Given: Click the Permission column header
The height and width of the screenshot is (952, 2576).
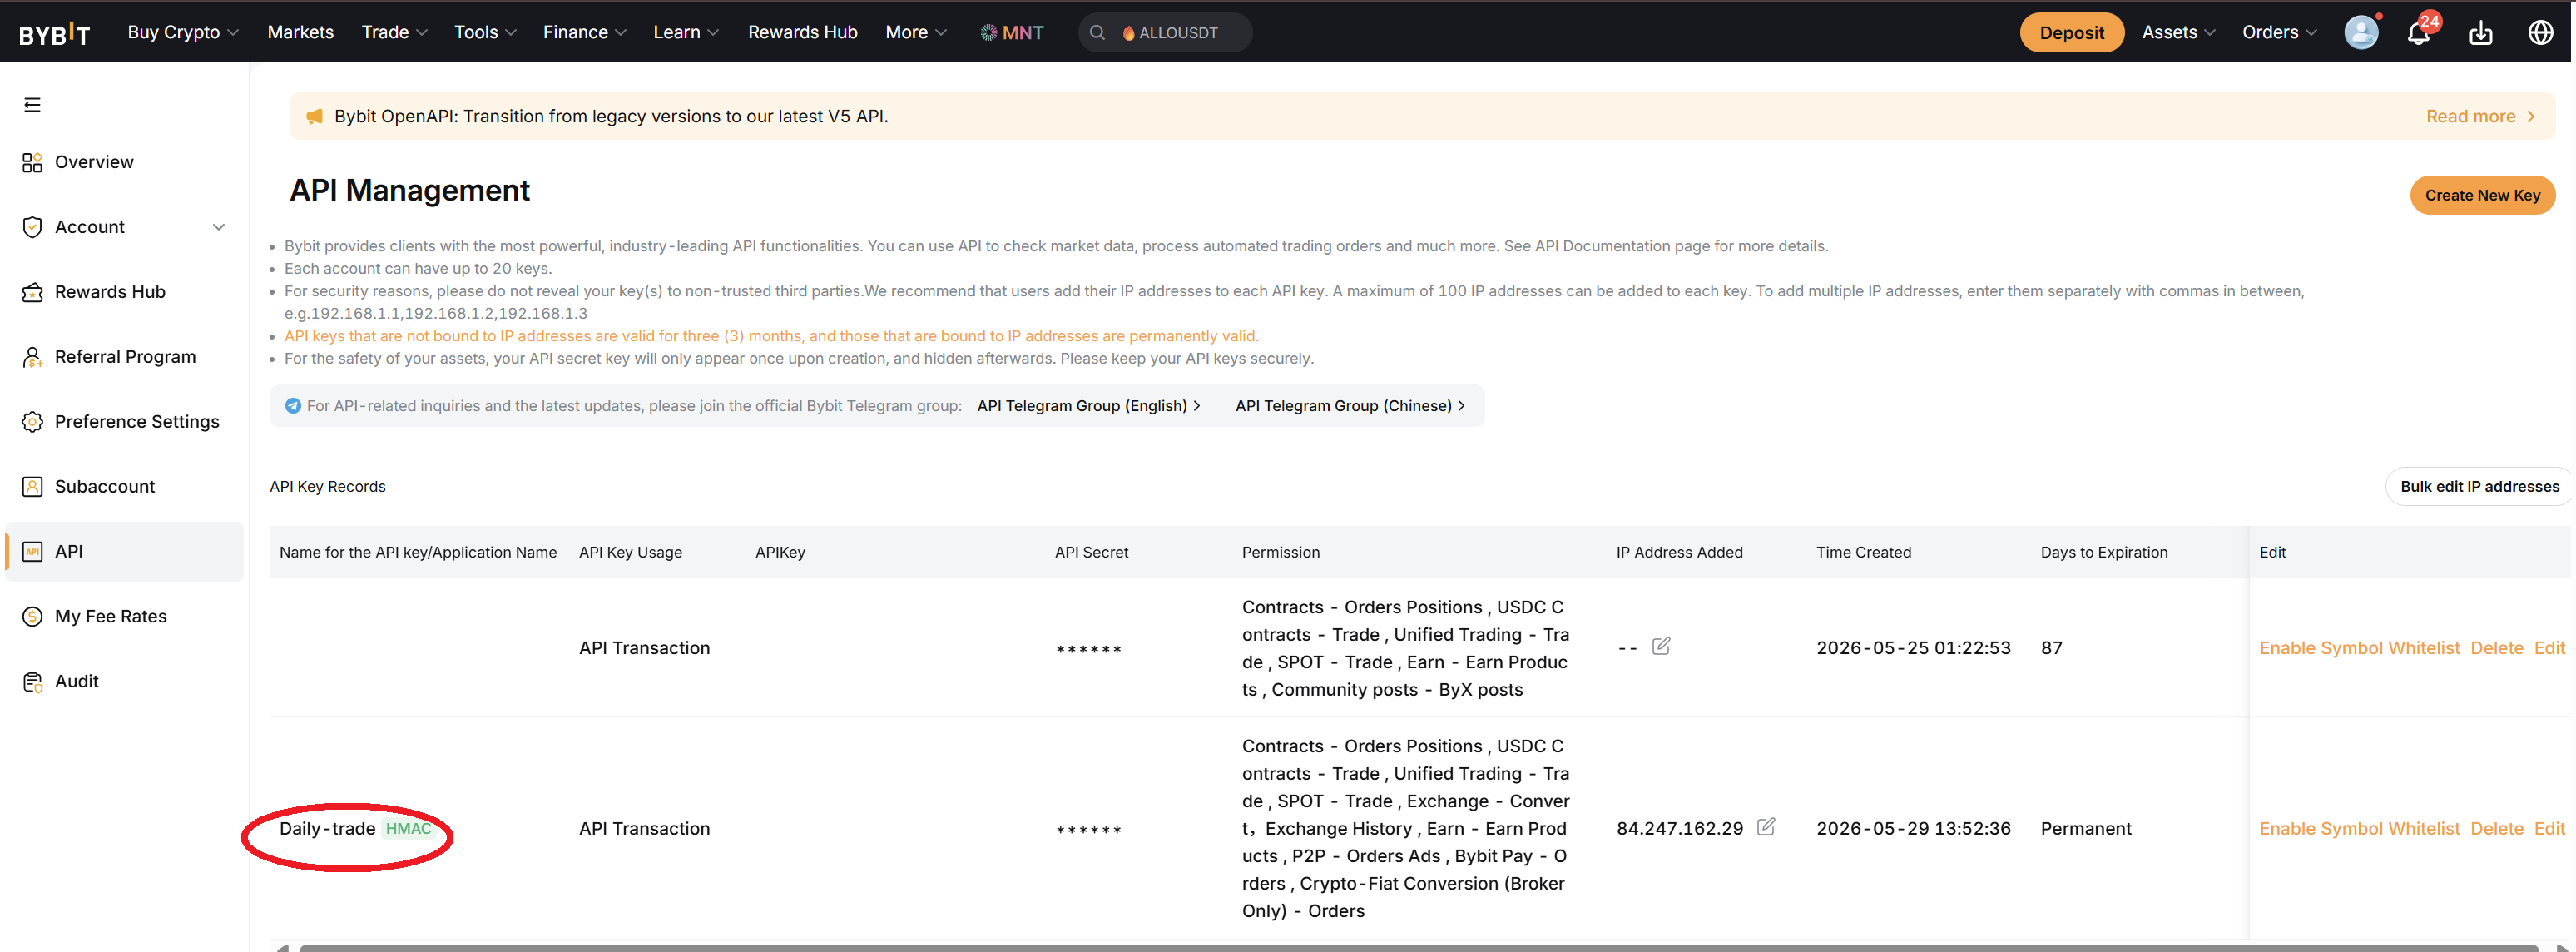Looking at the screenshot, I should click(1280, 552).
